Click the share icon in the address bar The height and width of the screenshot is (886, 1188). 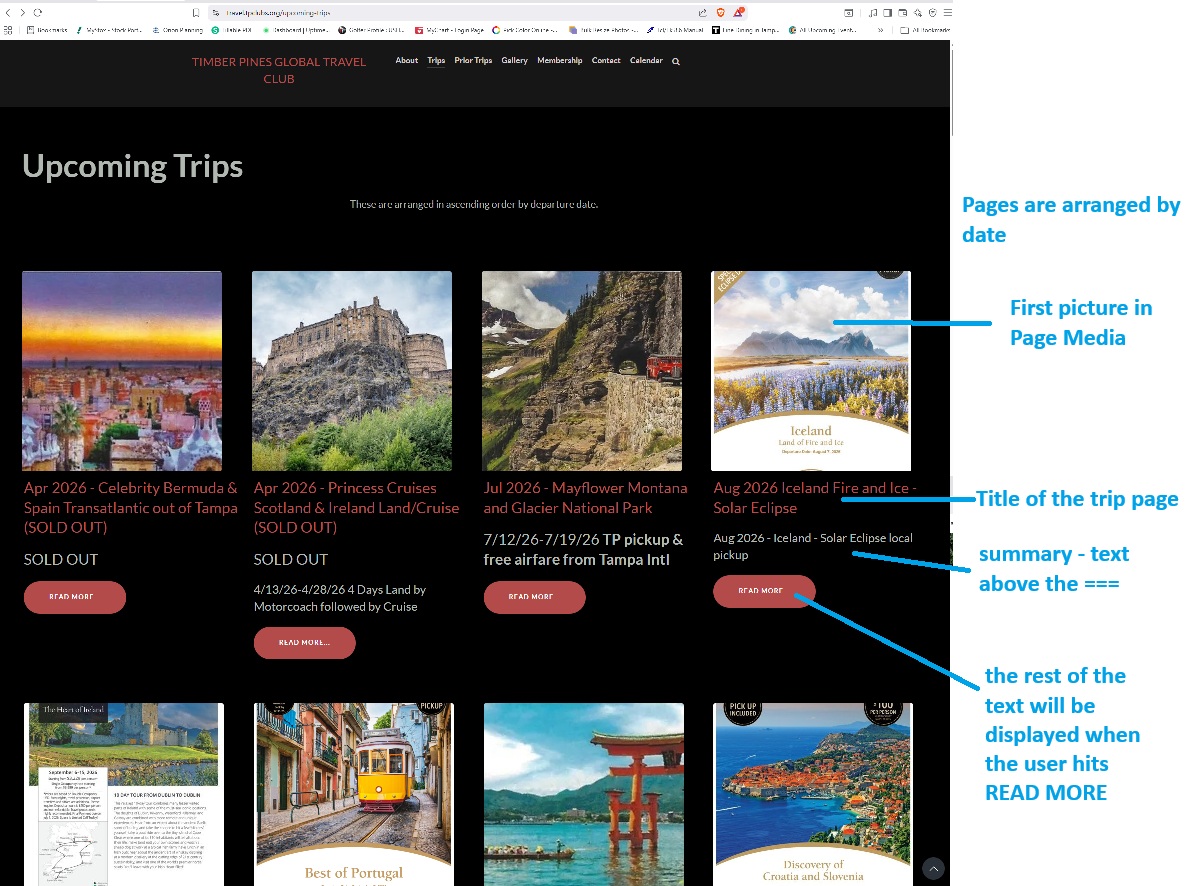tap(701, 12)
